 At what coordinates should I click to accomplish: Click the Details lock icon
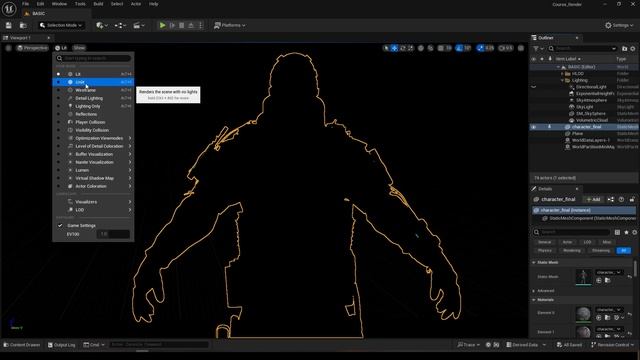632,199
